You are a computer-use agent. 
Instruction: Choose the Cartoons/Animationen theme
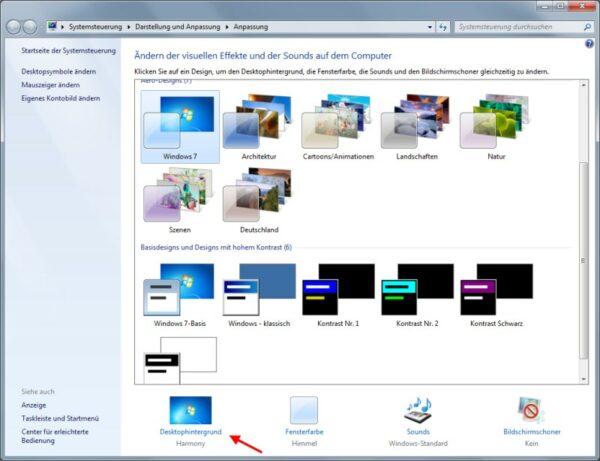[338, 127]
